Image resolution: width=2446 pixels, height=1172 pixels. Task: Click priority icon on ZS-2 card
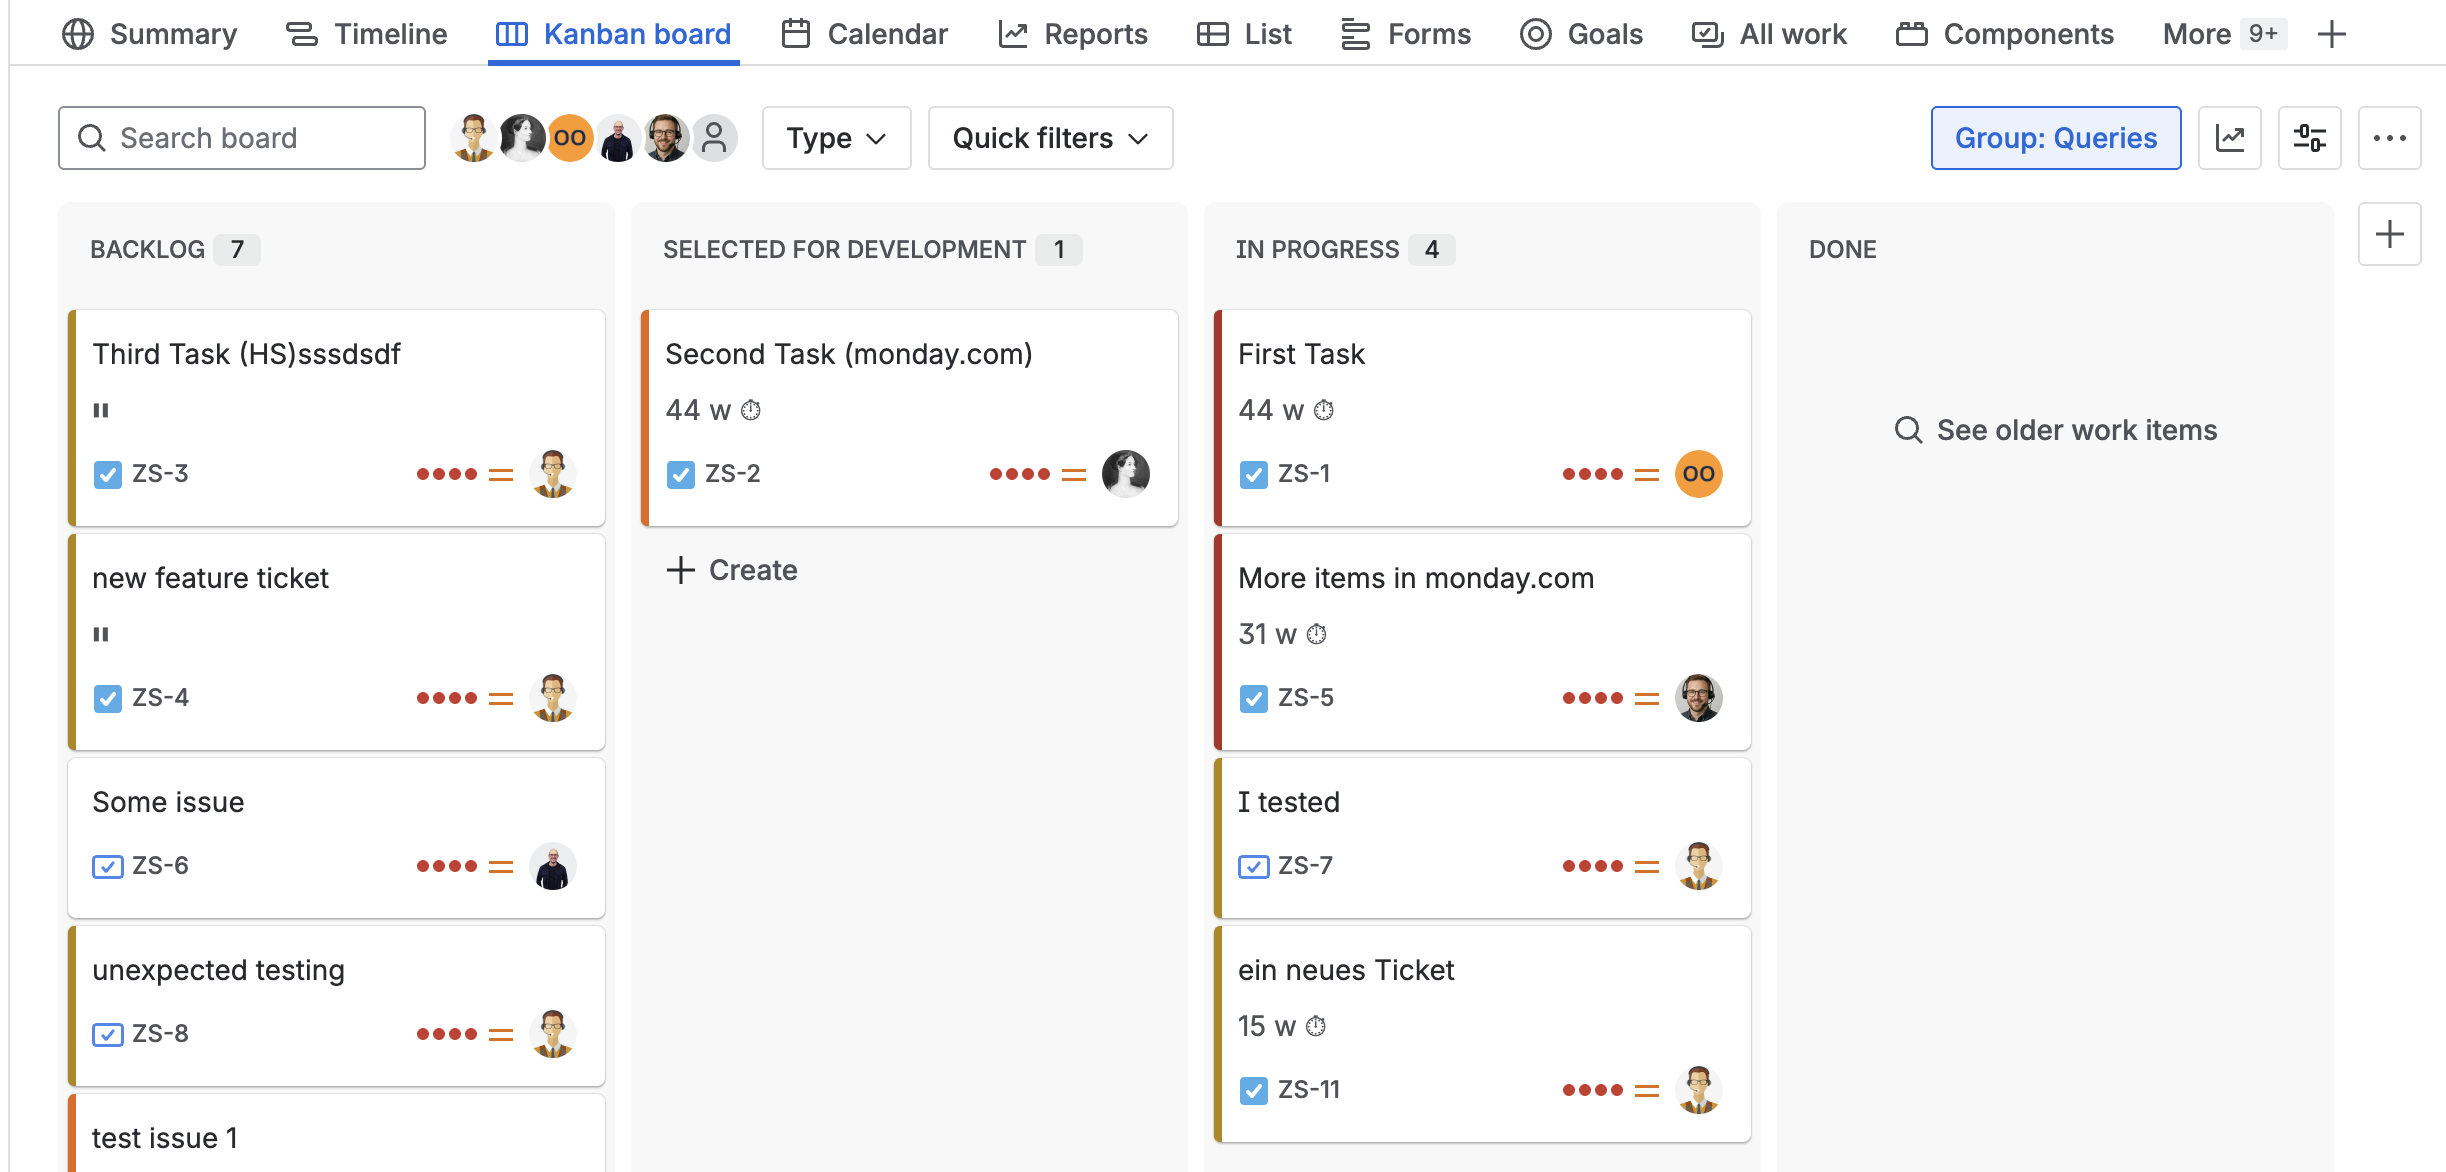[x=1073, y=474]
